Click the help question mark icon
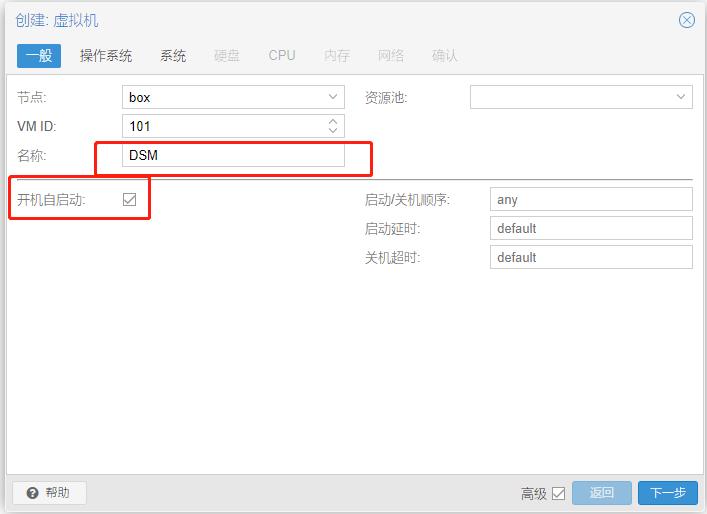Image resolution: width=707 pixels, height=514 pixels. click(x=32, y=493)
